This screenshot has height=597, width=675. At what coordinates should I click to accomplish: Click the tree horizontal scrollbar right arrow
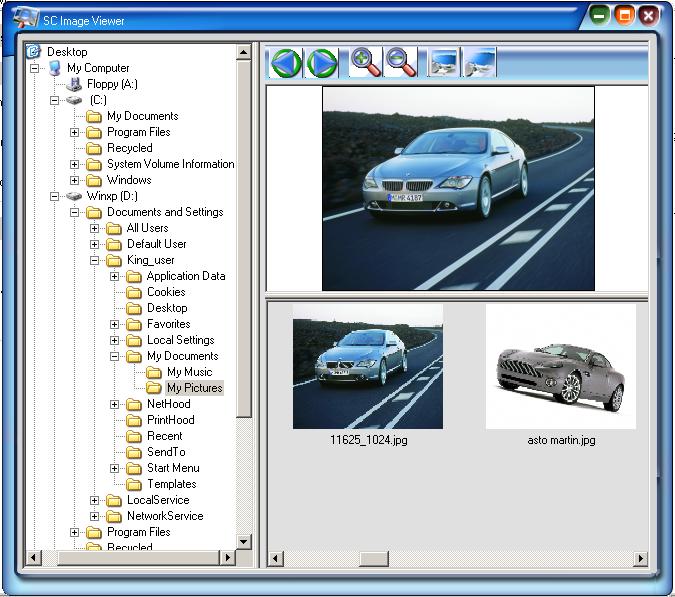[228, 558]
